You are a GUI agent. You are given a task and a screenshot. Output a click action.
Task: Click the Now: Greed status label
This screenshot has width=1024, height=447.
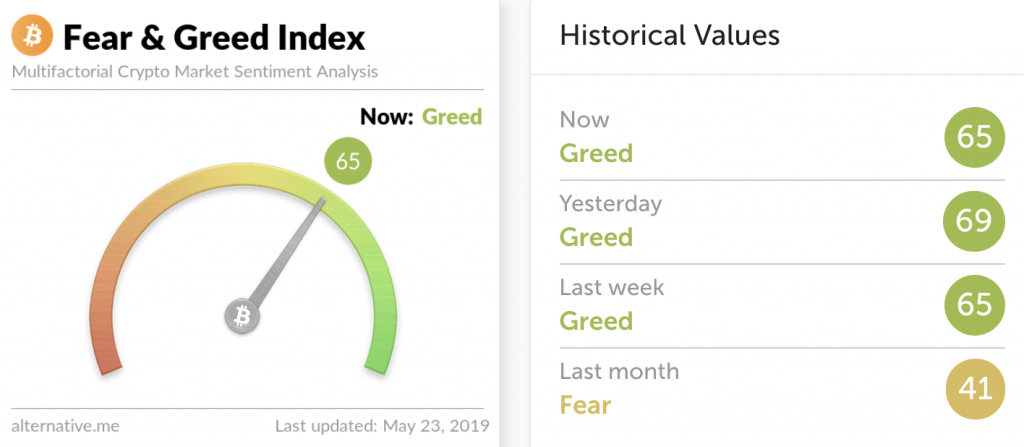[421, 117]
